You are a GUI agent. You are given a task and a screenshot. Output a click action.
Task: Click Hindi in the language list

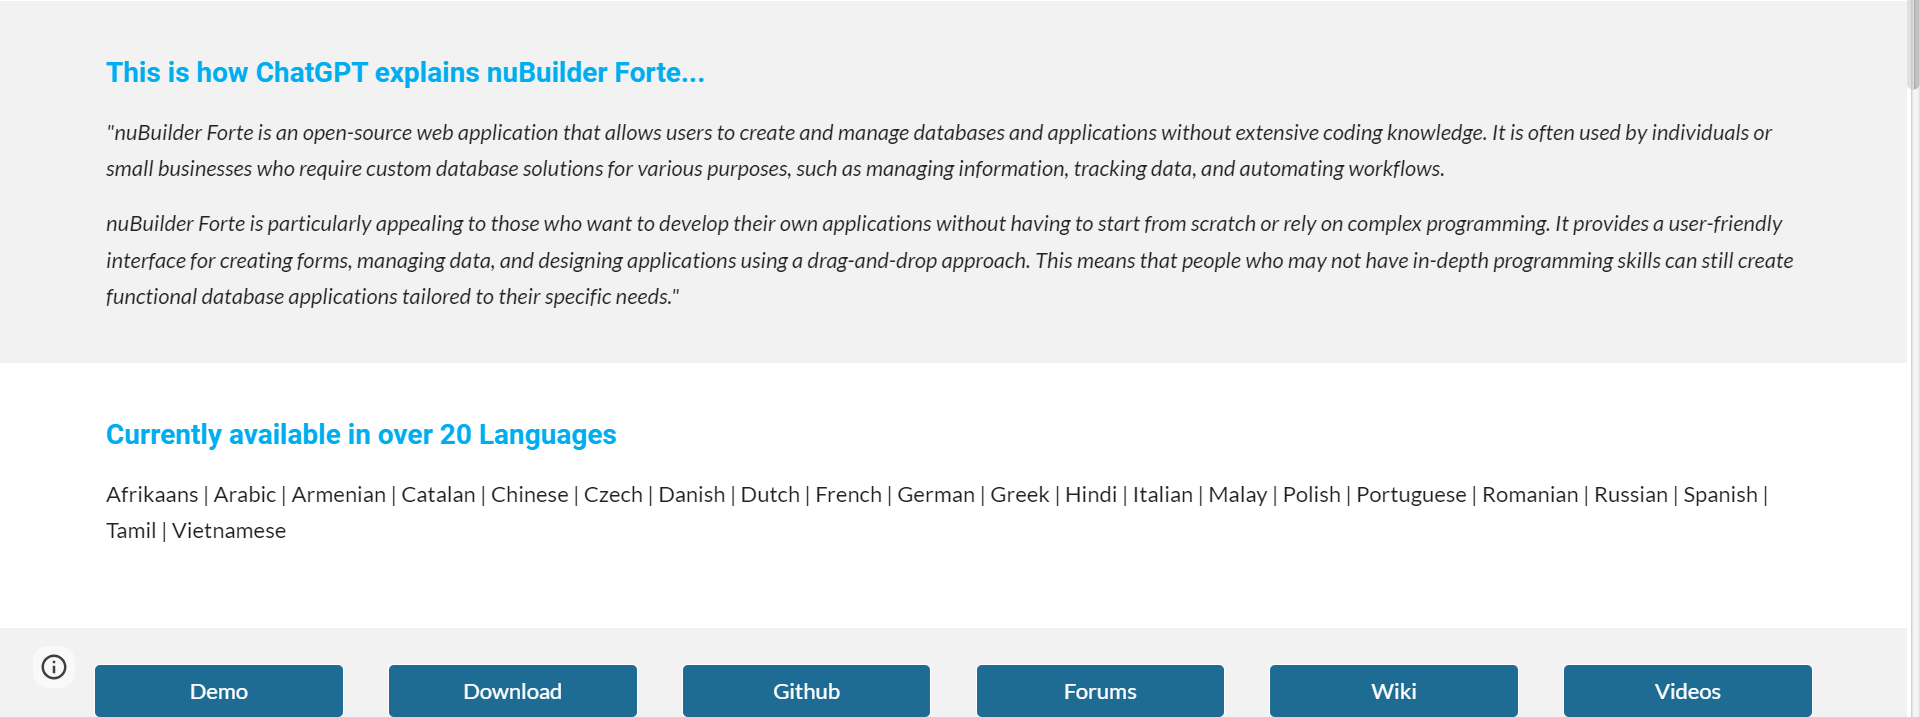[x=1090, y=495]
